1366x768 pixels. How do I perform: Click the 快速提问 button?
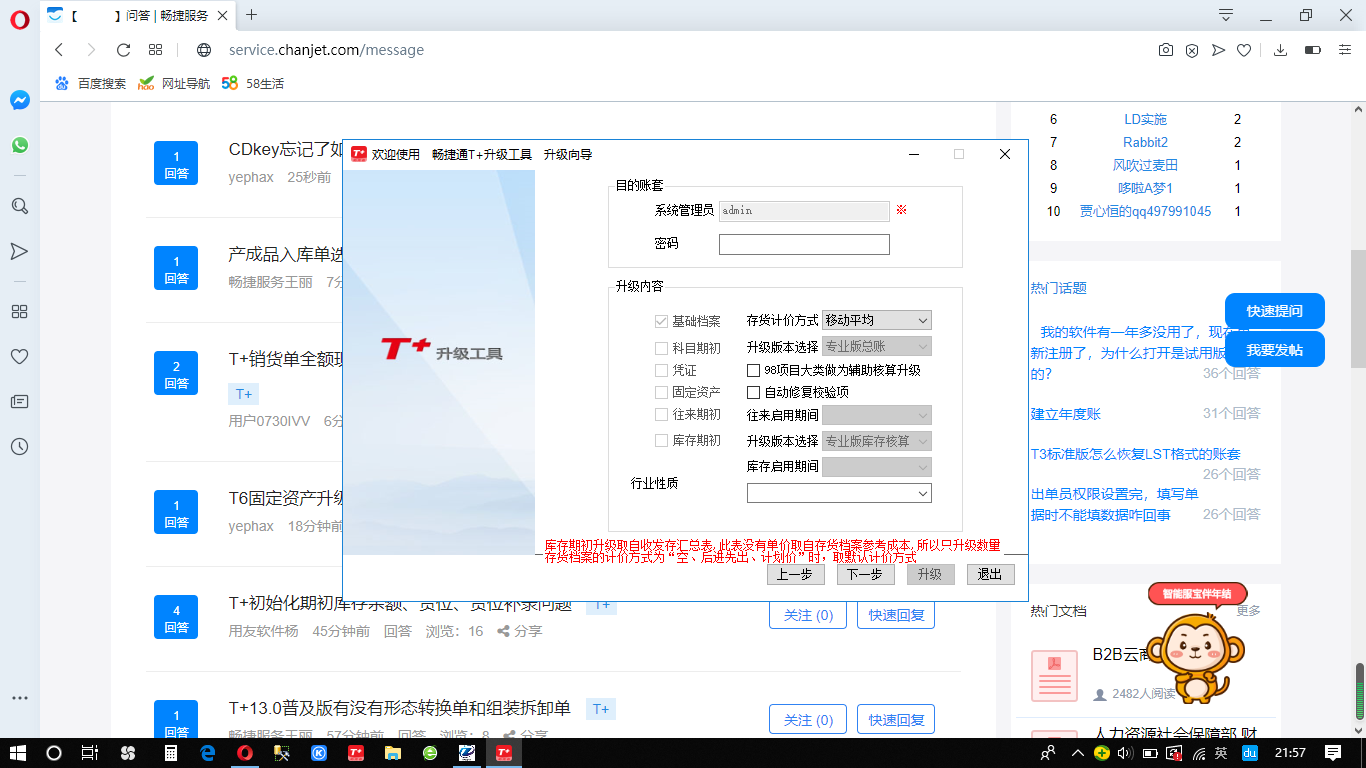[1275, 311]
